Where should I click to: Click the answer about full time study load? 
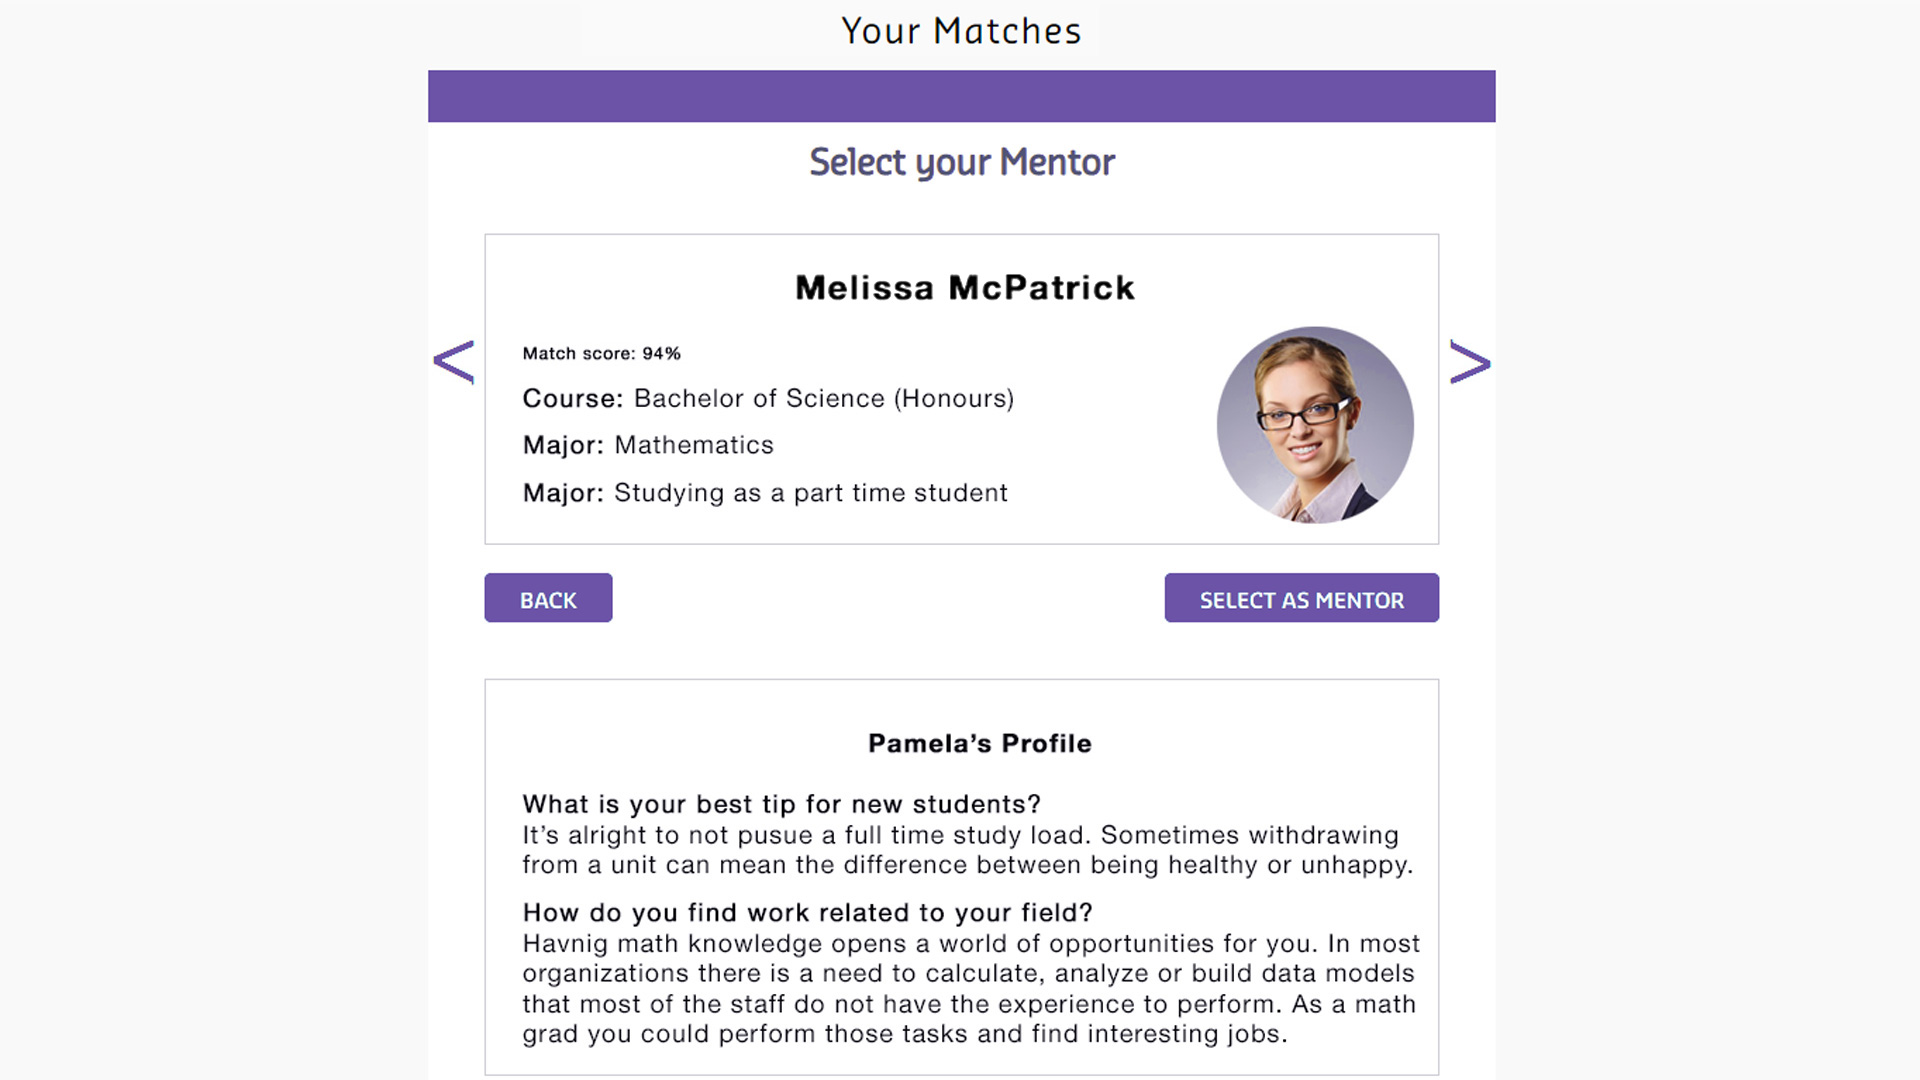click(960, 836)
